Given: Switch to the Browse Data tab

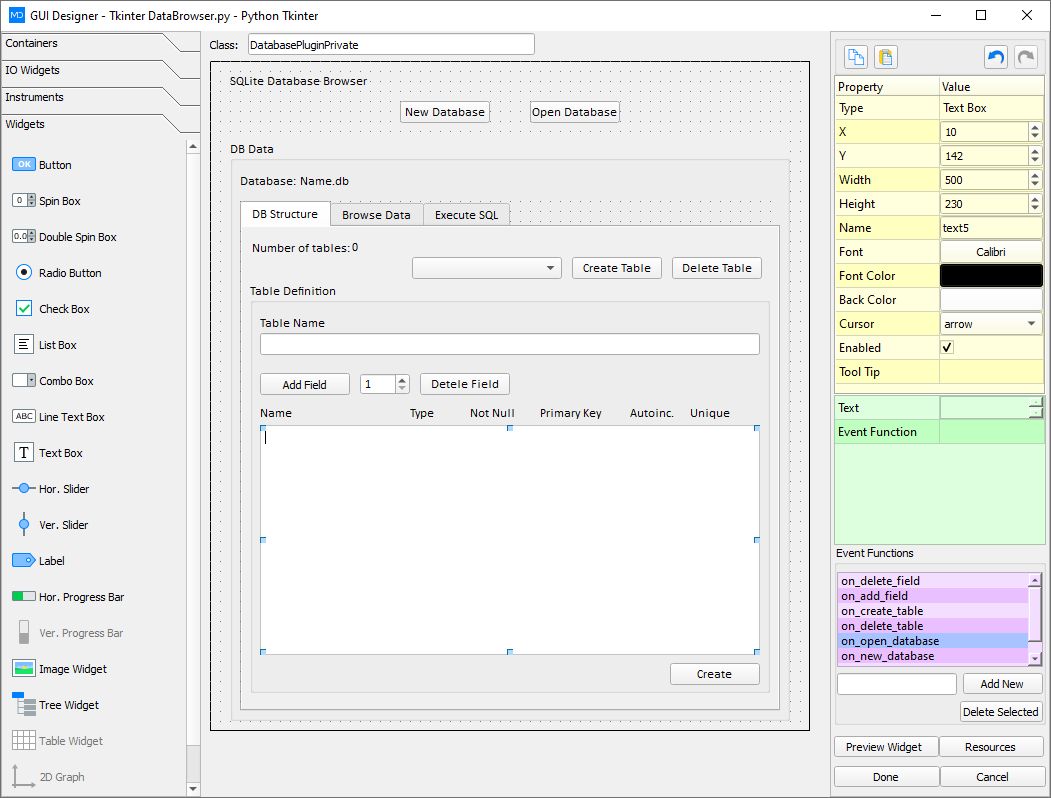Looking at the screenshot, I should pos(376,214).
